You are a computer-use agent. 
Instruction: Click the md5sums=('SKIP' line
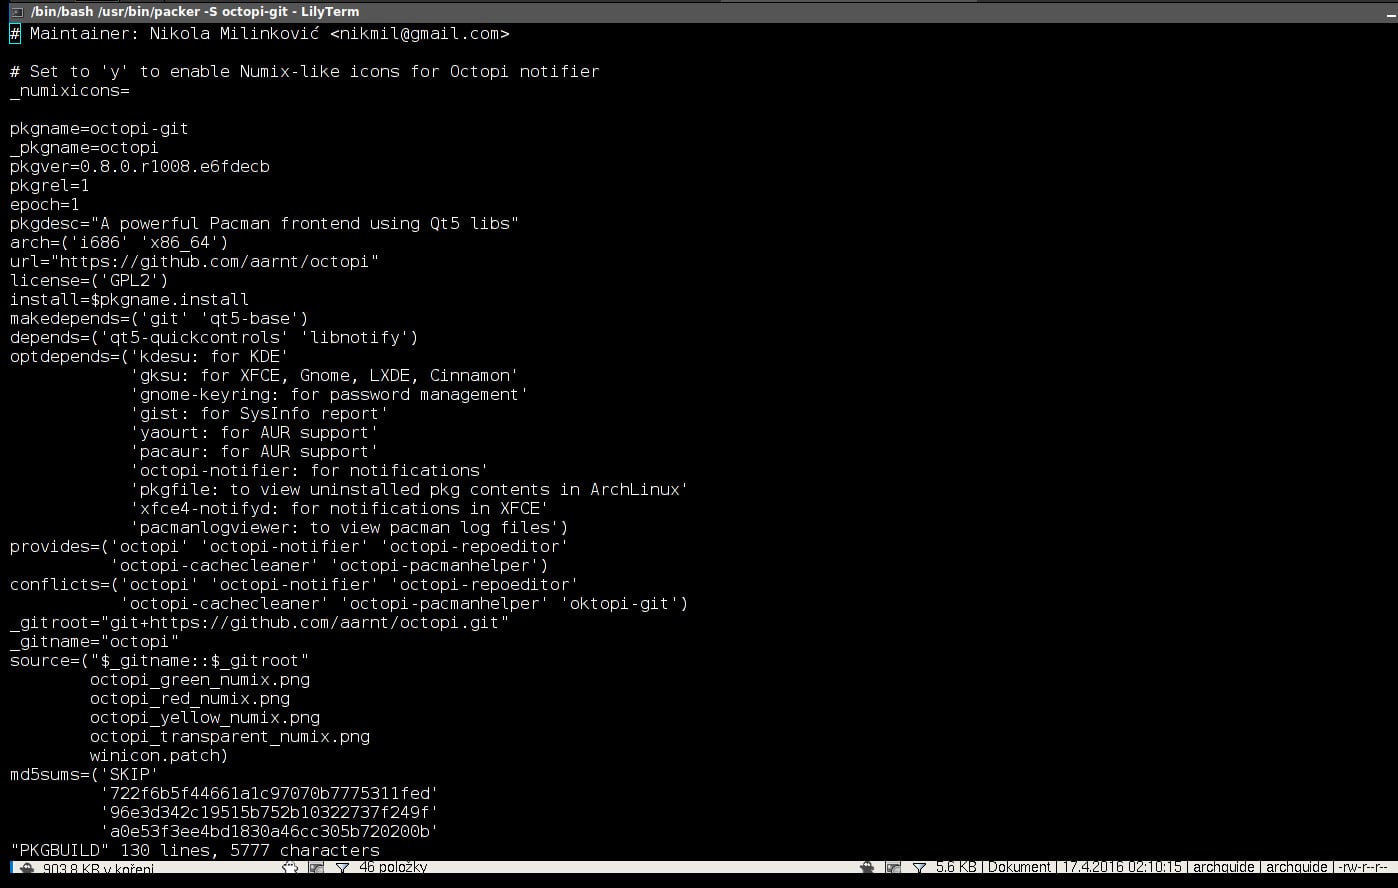(x=84, y=774)
